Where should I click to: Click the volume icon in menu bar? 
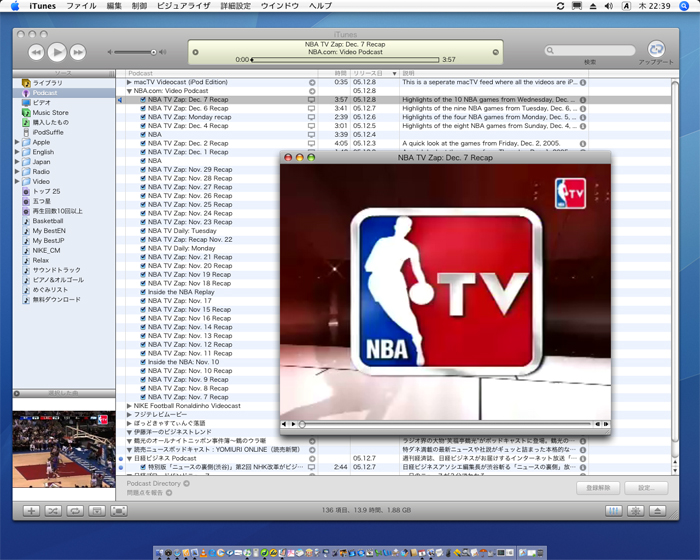[609, 6]
